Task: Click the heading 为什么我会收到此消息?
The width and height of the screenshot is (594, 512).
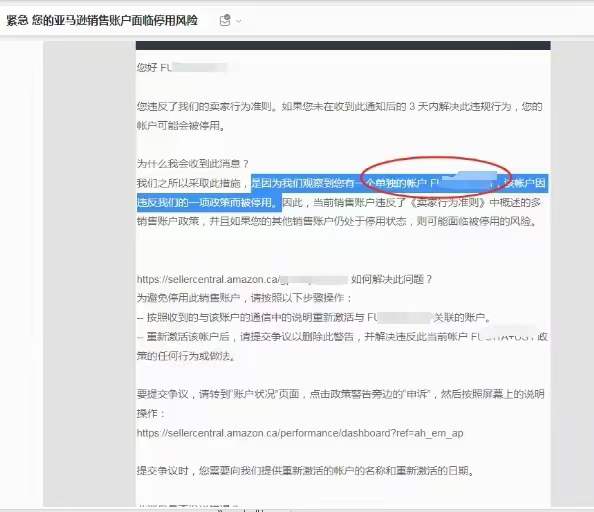Action: pos(192,164)
